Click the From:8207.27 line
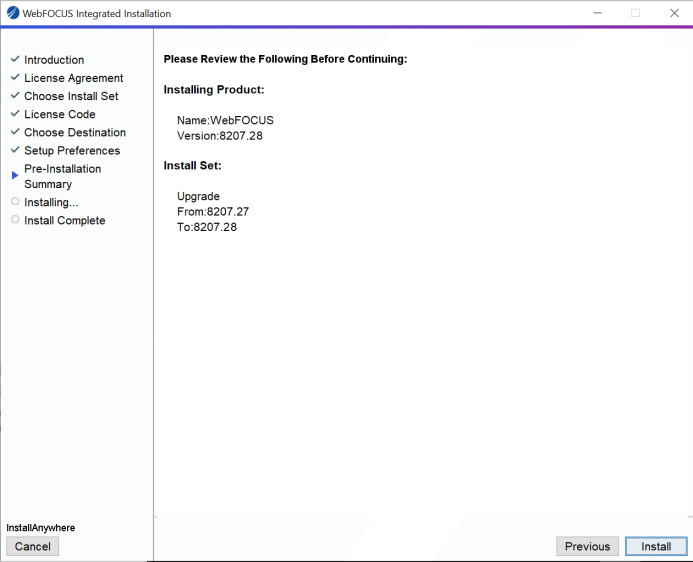 click(213, 212)
